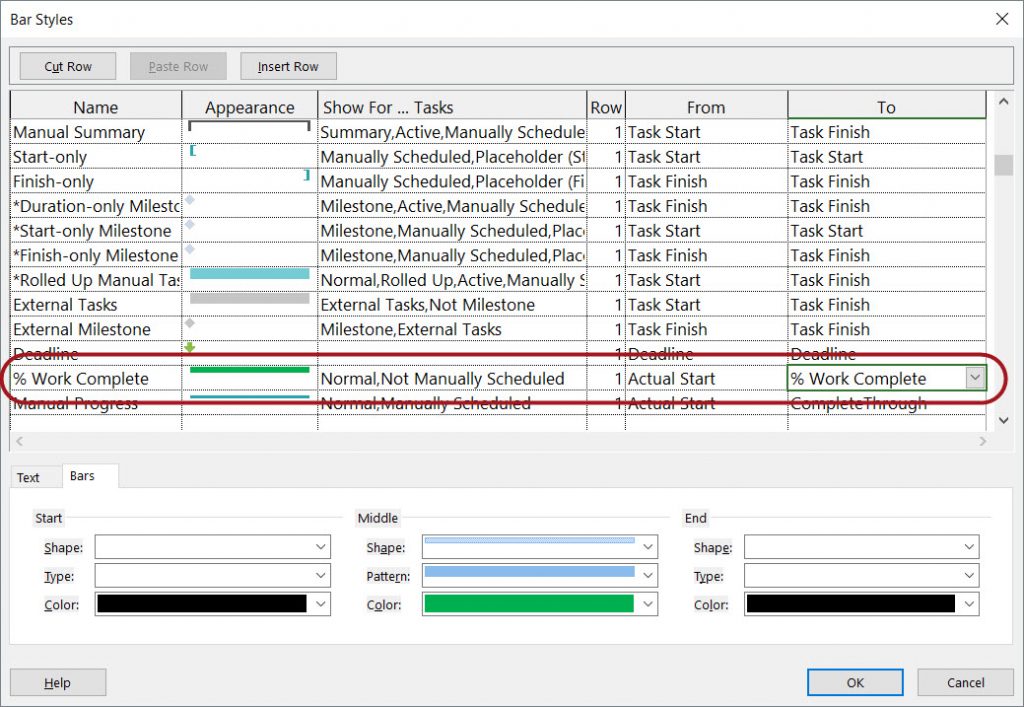
Task: Select the % Work Complete name cell
Action: click(x=96, y=379)
